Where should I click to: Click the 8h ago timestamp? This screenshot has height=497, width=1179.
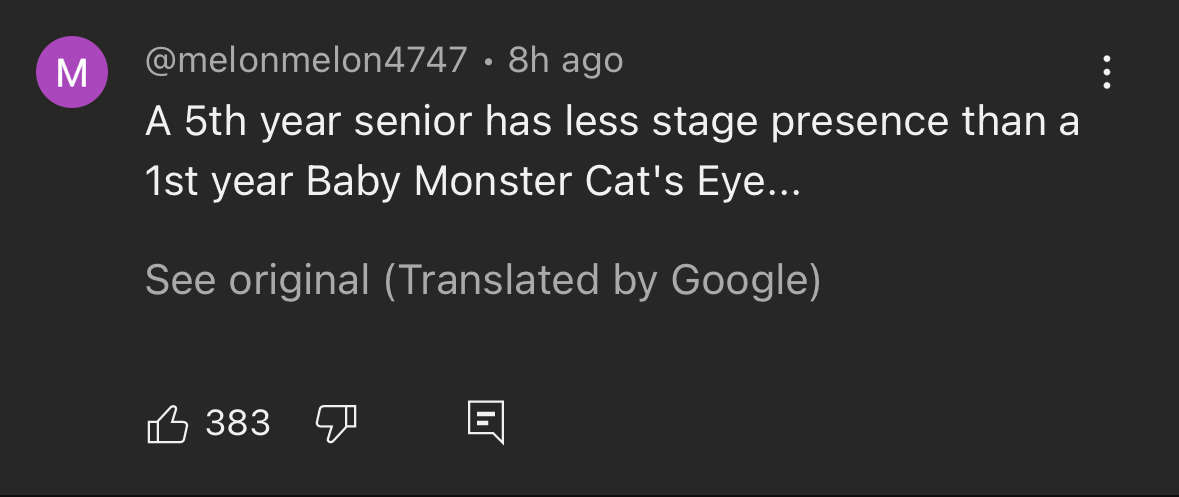[565, 61]
